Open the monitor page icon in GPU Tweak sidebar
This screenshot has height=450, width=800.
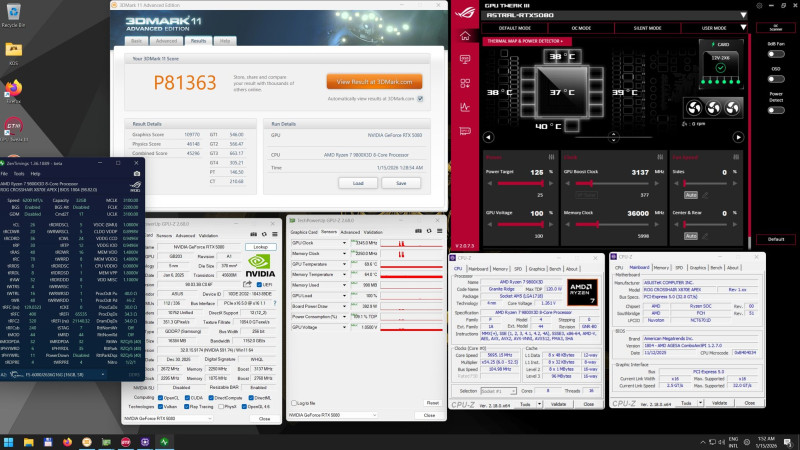pyautogui.click(x=465, y=60)
